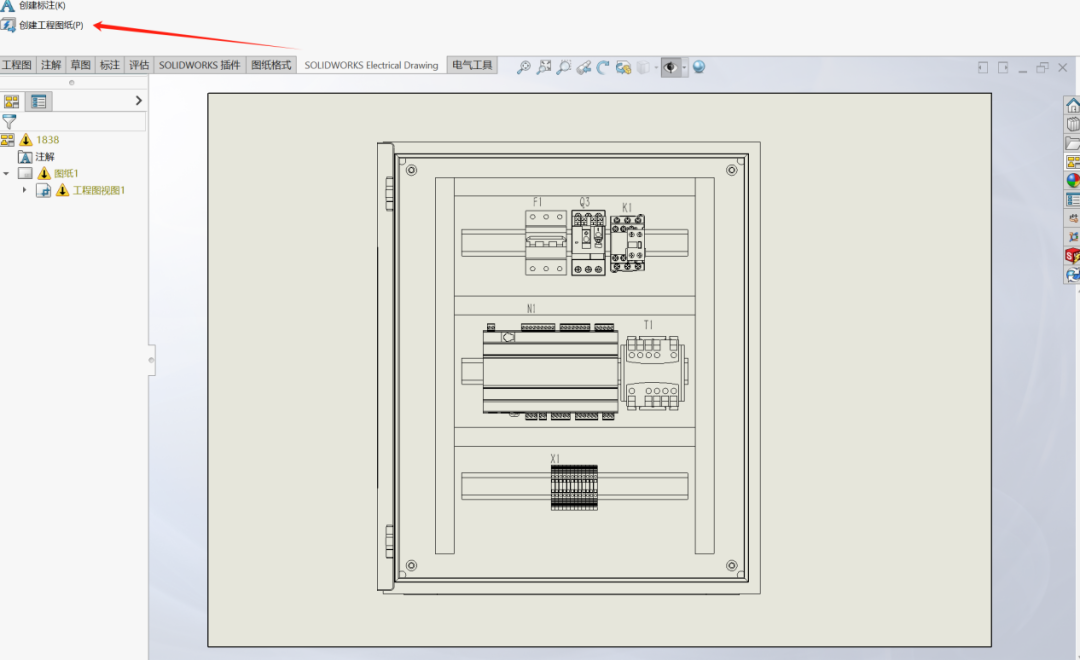
Task: Expand the 工程图视图1 tree item
Action: pyautogui.click(x=25, y=189)
